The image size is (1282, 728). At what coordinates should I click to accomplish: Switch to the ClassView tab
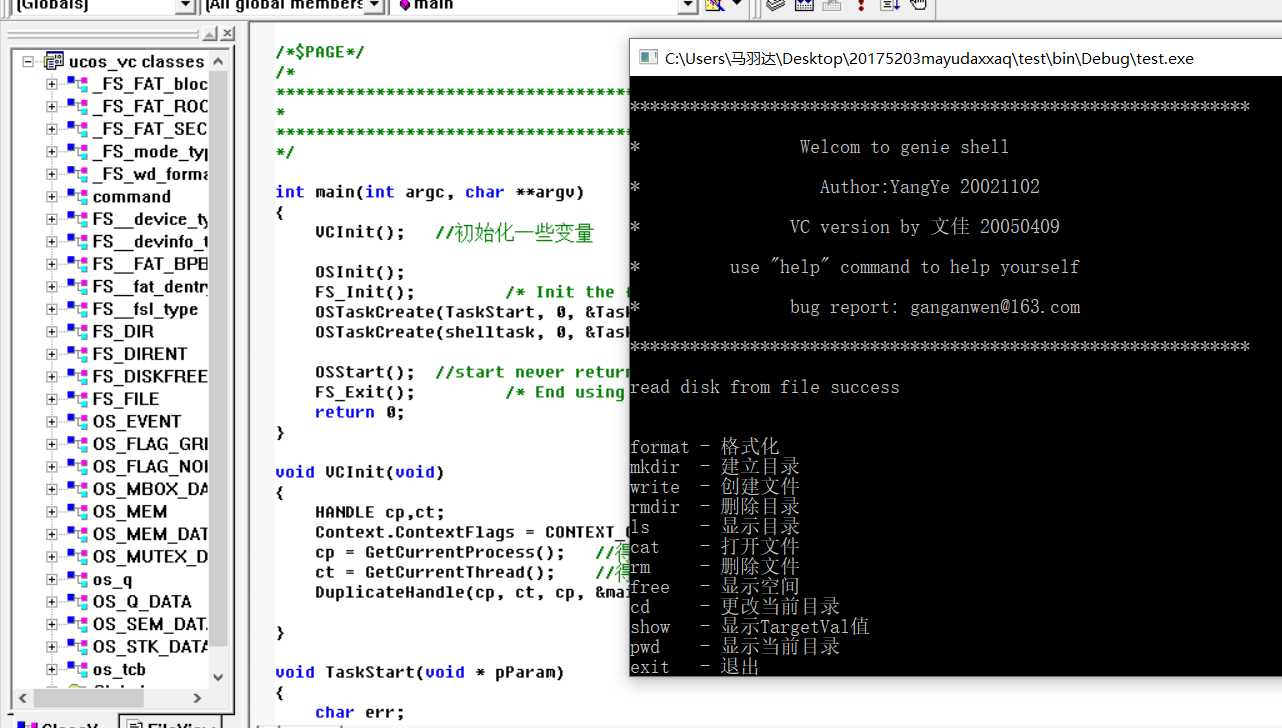pos(62,723)
